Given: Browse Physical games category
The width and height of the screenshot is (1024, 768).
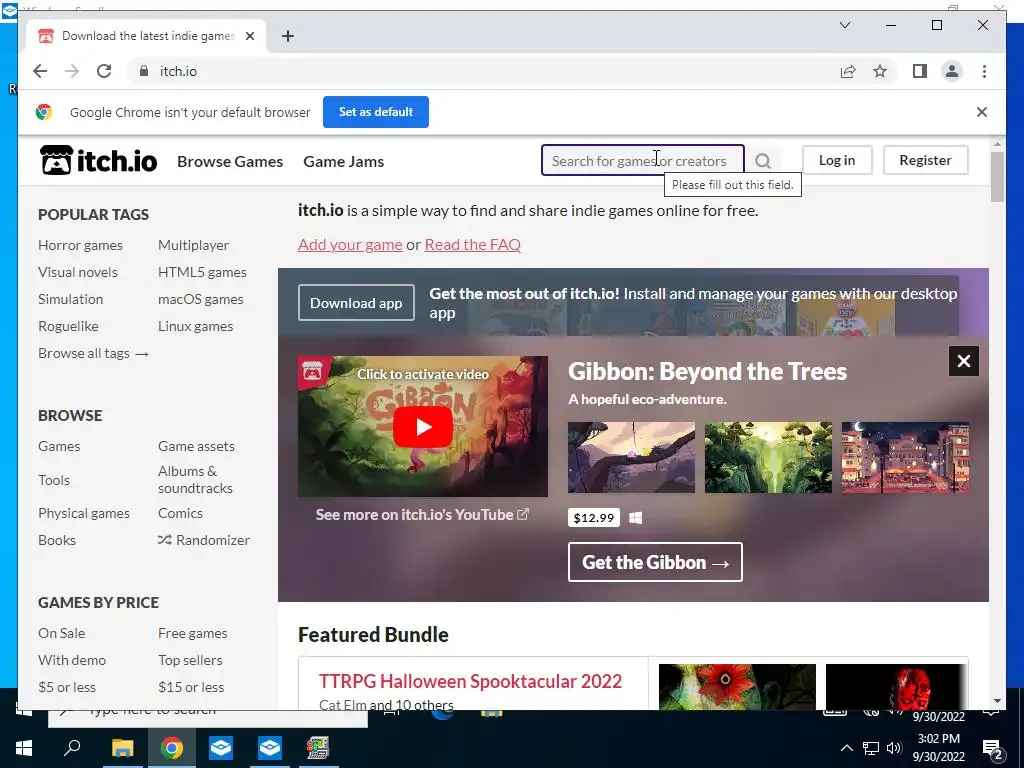Looking at the screenshot, I should 84,513.
